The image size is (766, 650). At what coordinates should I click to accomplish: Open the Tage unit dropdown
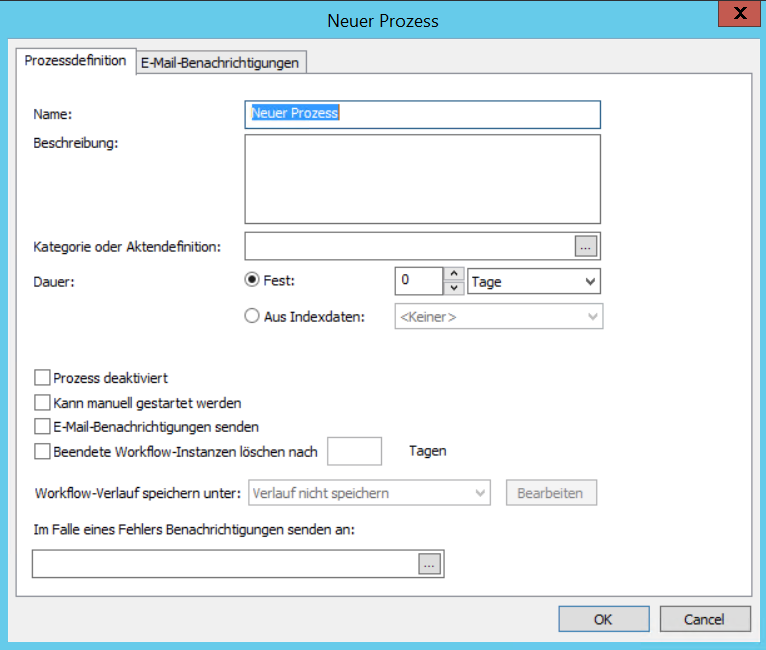click(x=534, y=281)
